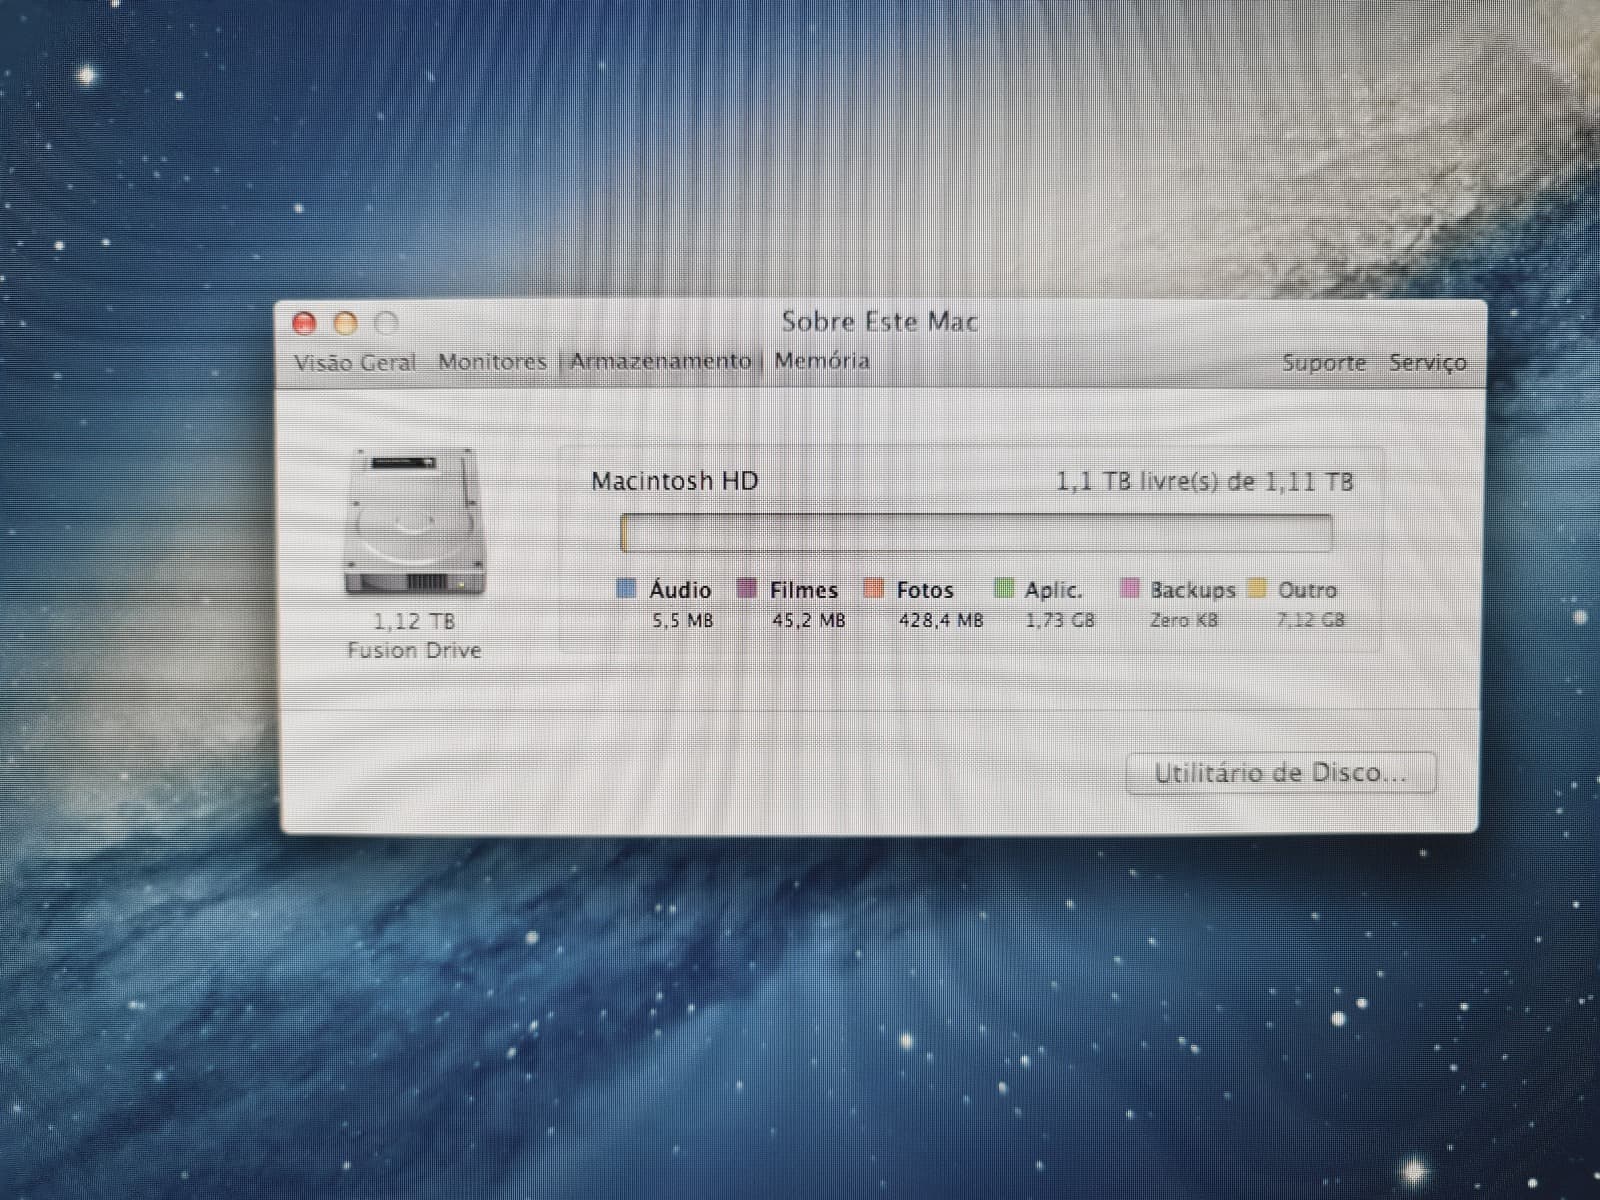The image size is (1600, 1200).
Task: Launch Utilitário de Disco button
Action: (x=1281, y=773)
